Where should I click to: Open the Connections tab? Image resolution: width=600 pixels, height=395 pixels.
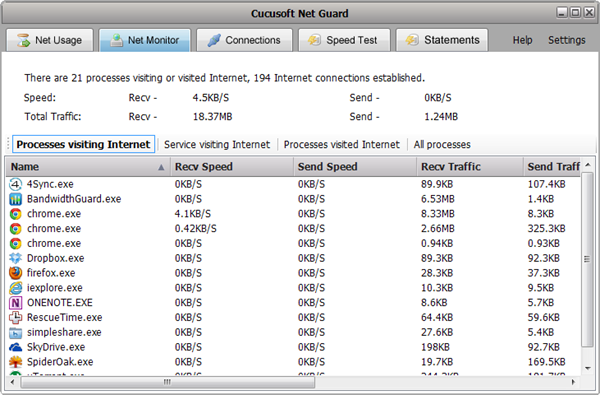pyautogui.click(x=244, y=40)
